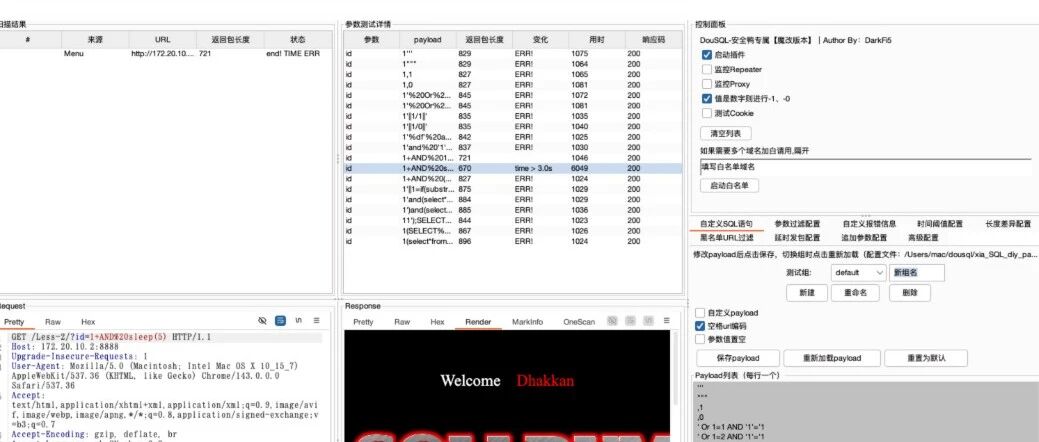Select the Response Render tab
Screen dimensions: 1039x442
tap(478, 321)
